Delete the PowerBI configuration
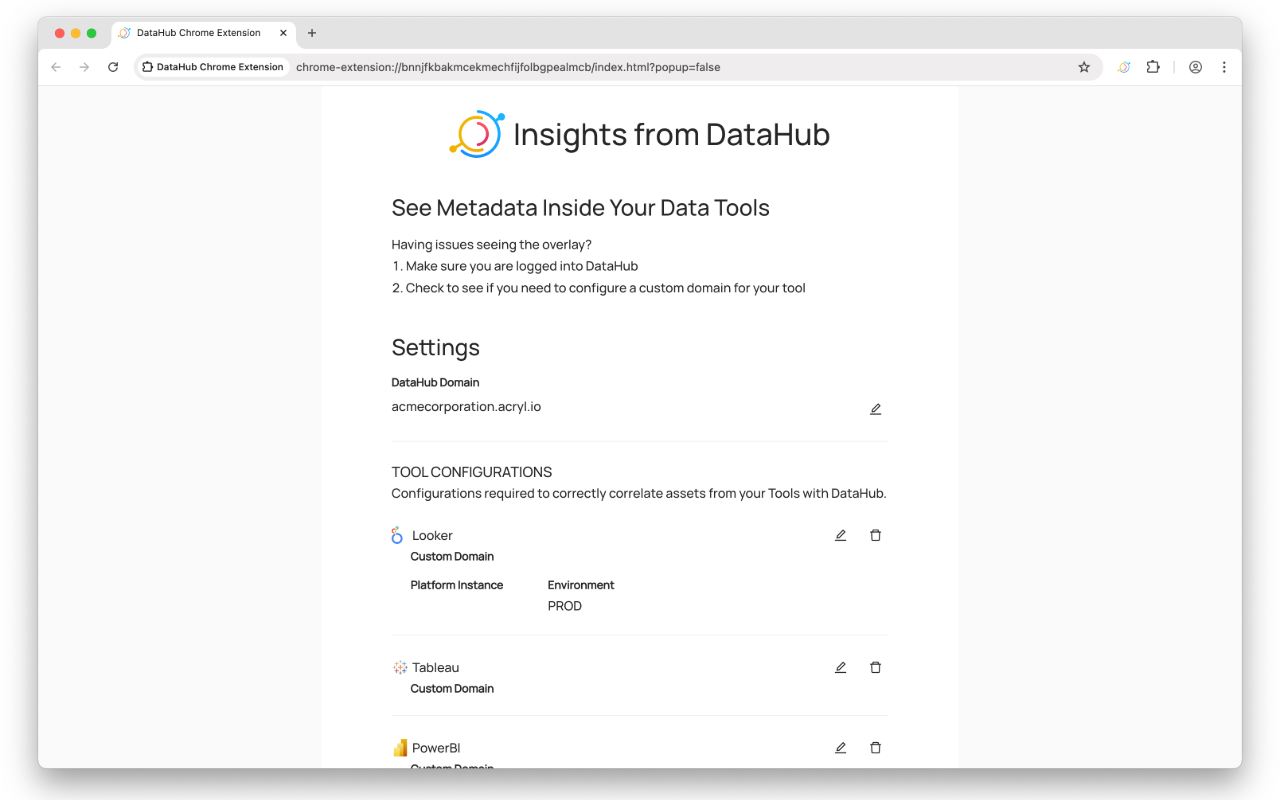The image size is (1280, 800). point(875,747)
